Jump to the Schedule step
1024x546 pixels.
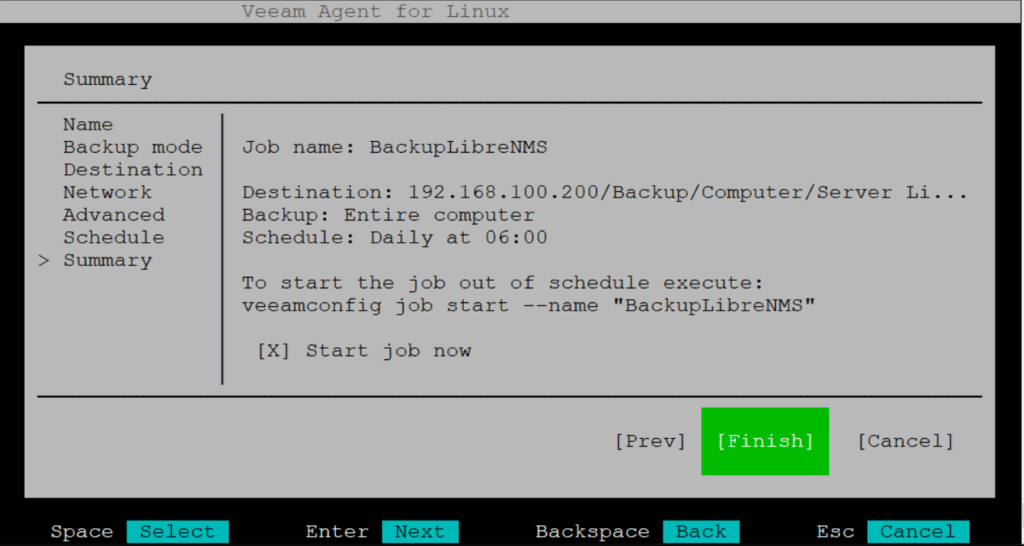114,238
